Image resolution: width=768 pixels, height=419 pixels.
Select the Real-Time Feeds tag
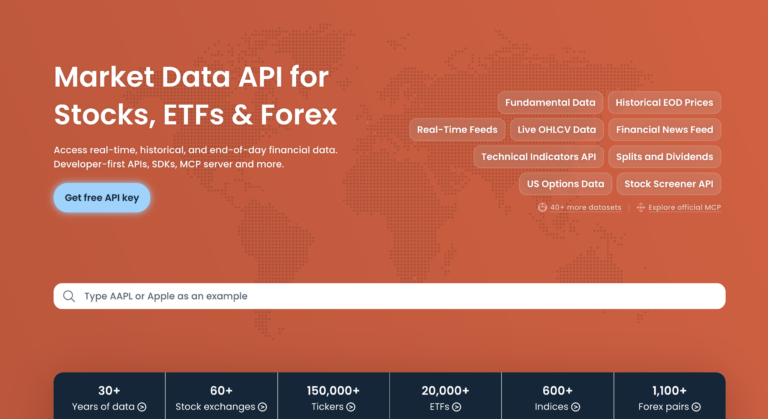click(x=457, y=129)
